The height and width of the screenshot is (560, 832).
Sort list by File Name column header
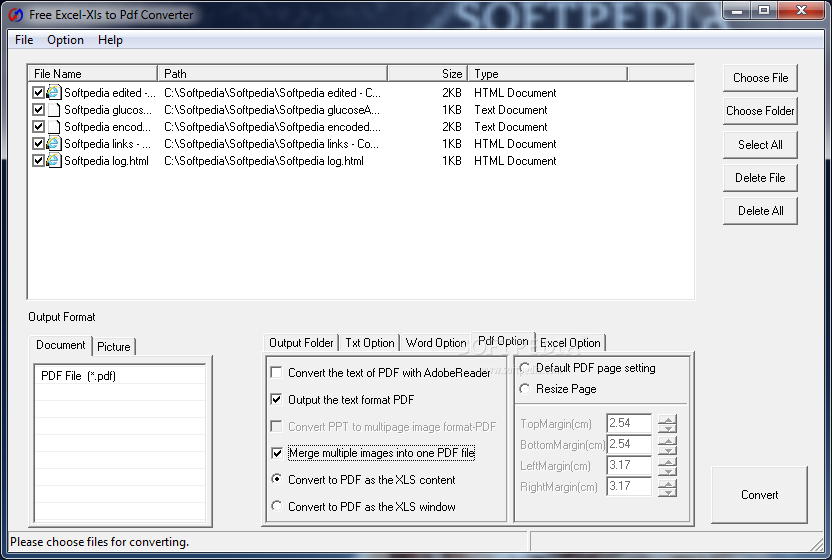pyautogui.click(x=93, y=74)
